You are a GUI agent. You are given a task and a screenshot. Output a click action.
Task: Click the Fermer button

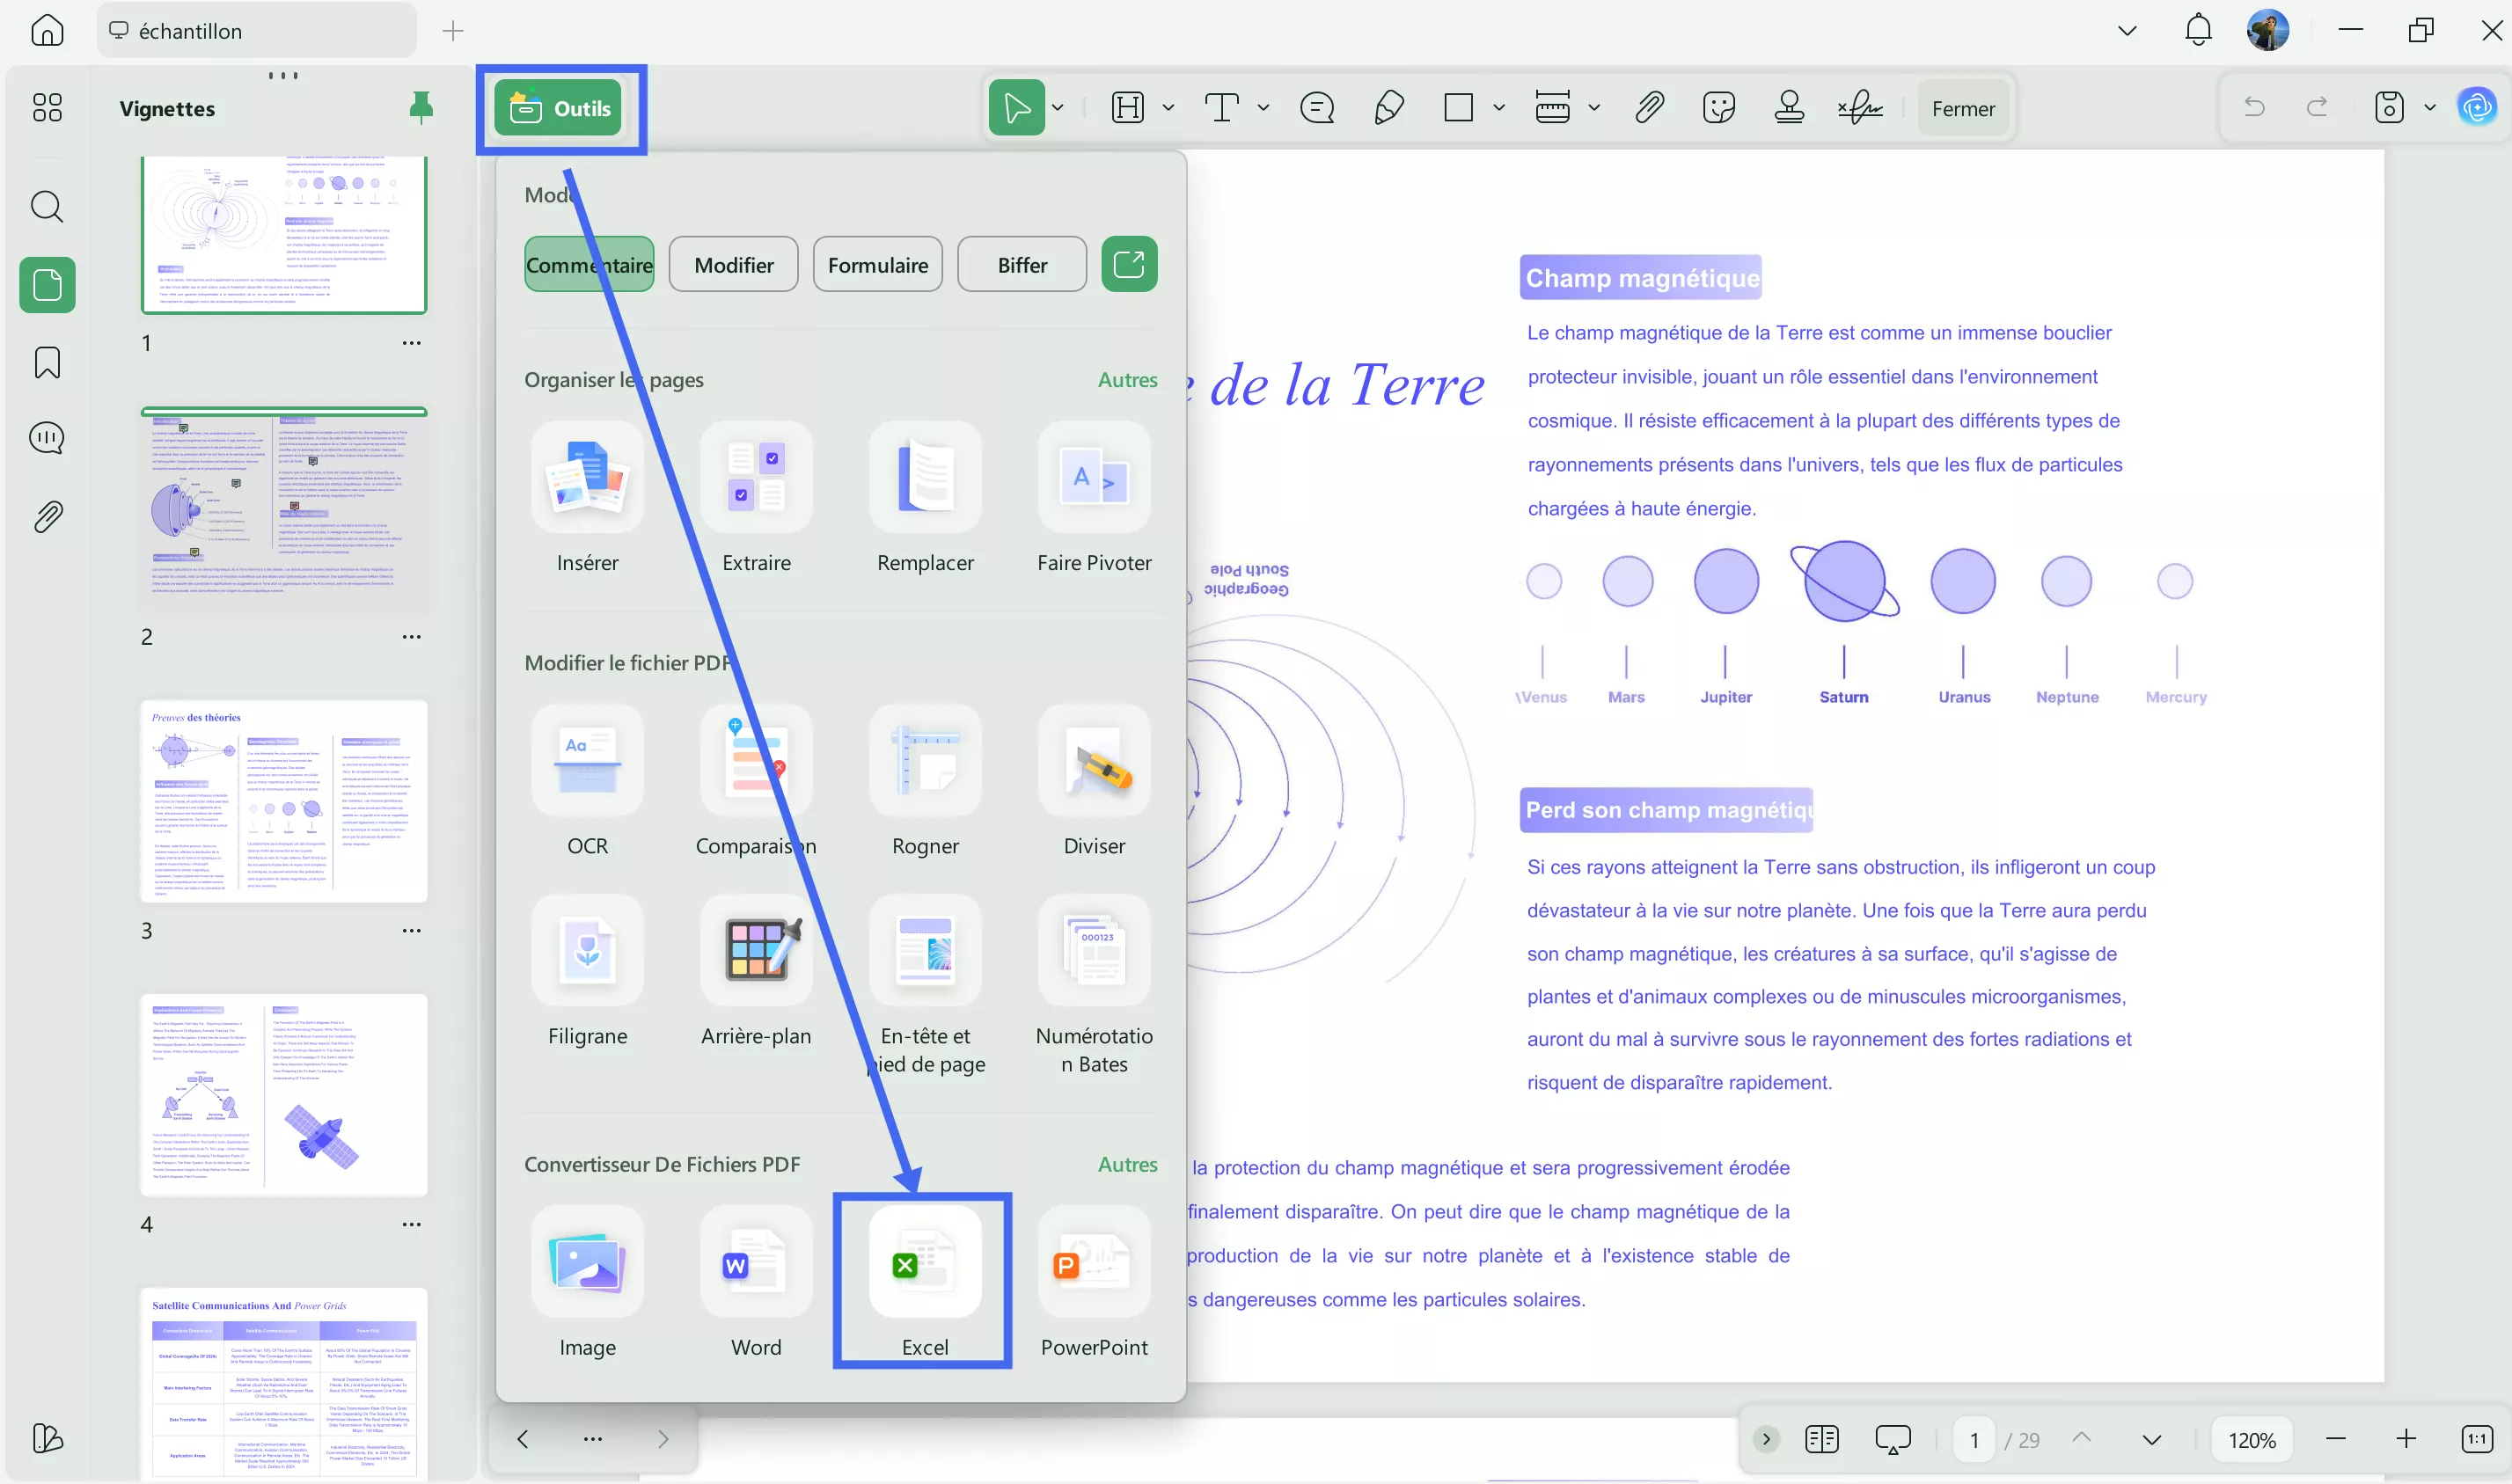1962,107
